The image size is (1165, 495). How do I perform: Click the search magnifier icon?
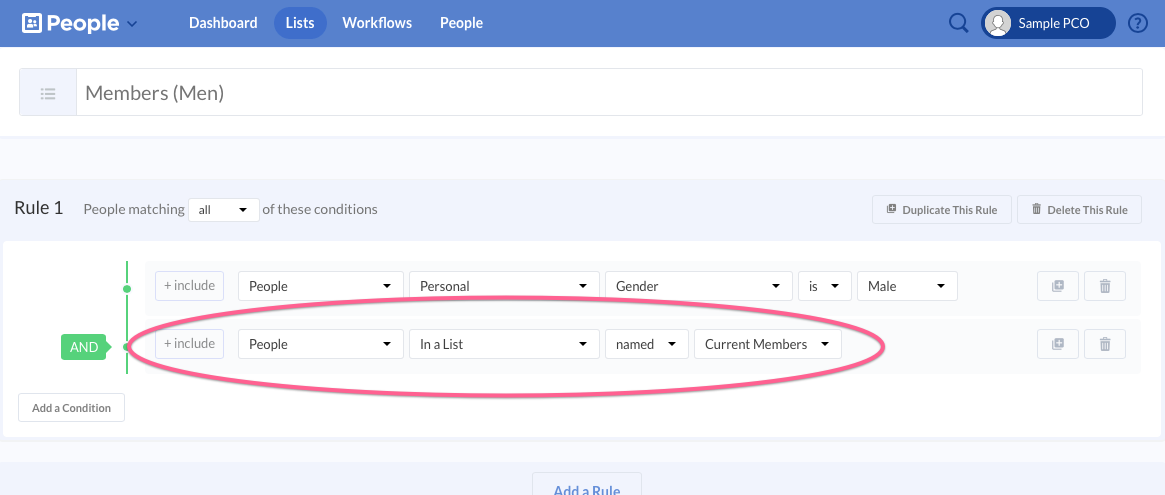click(958, 23)
